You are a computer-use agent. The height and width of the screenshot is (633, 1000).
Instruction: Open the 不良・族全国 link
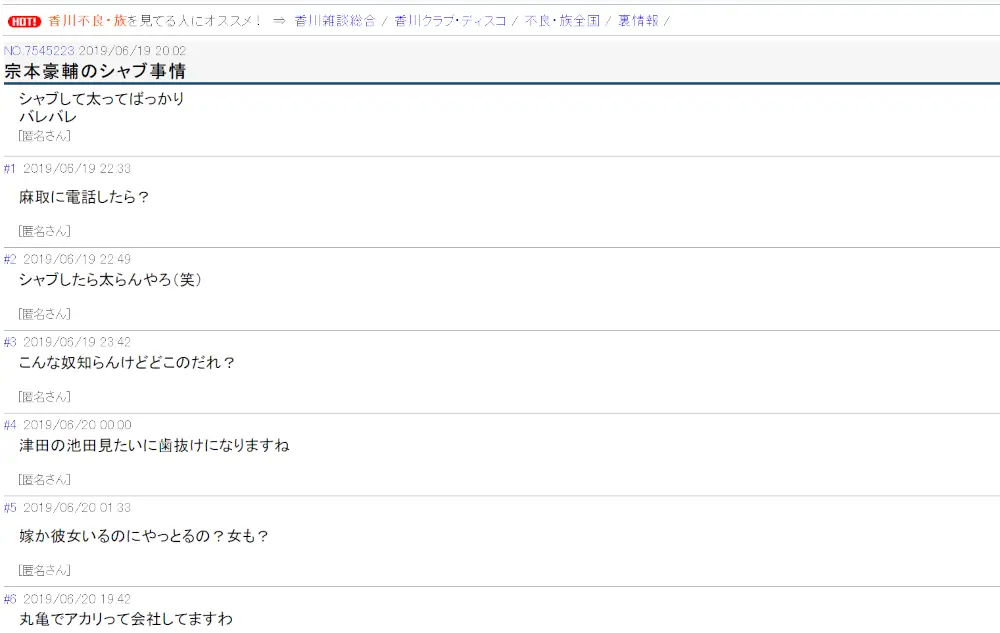tap(562, 21)
